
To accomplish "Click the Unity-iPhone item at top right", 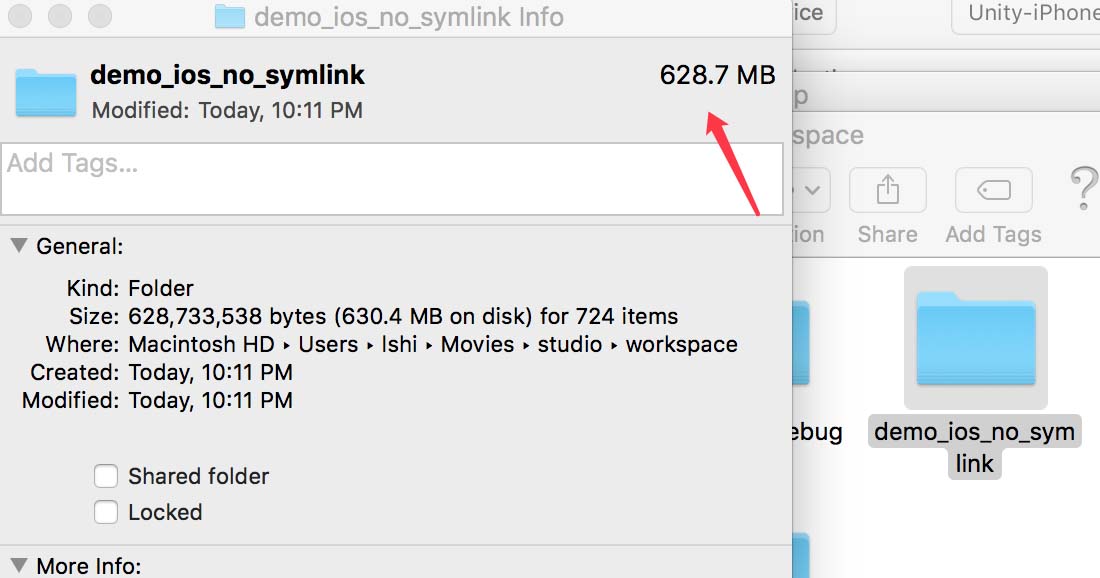I will [1030, 14].
